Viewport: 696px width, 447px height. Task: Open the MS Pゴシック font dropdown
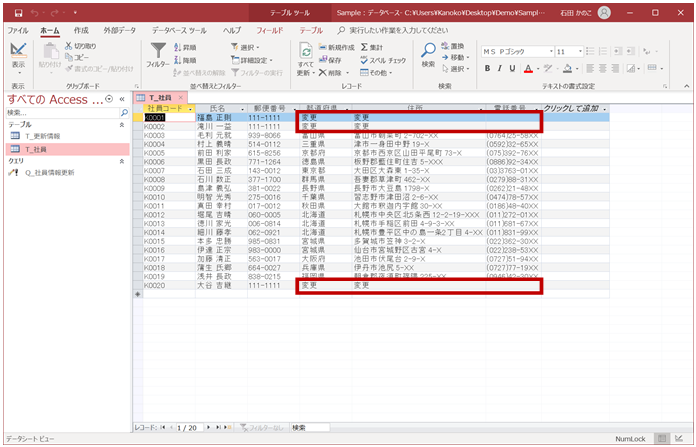550,51
